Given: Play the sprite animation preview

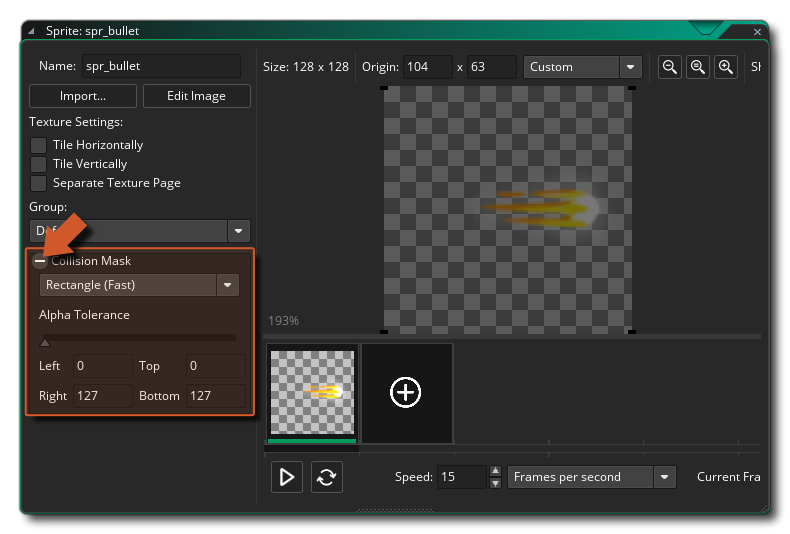Looking at the screenshot, I should [287, 477].
